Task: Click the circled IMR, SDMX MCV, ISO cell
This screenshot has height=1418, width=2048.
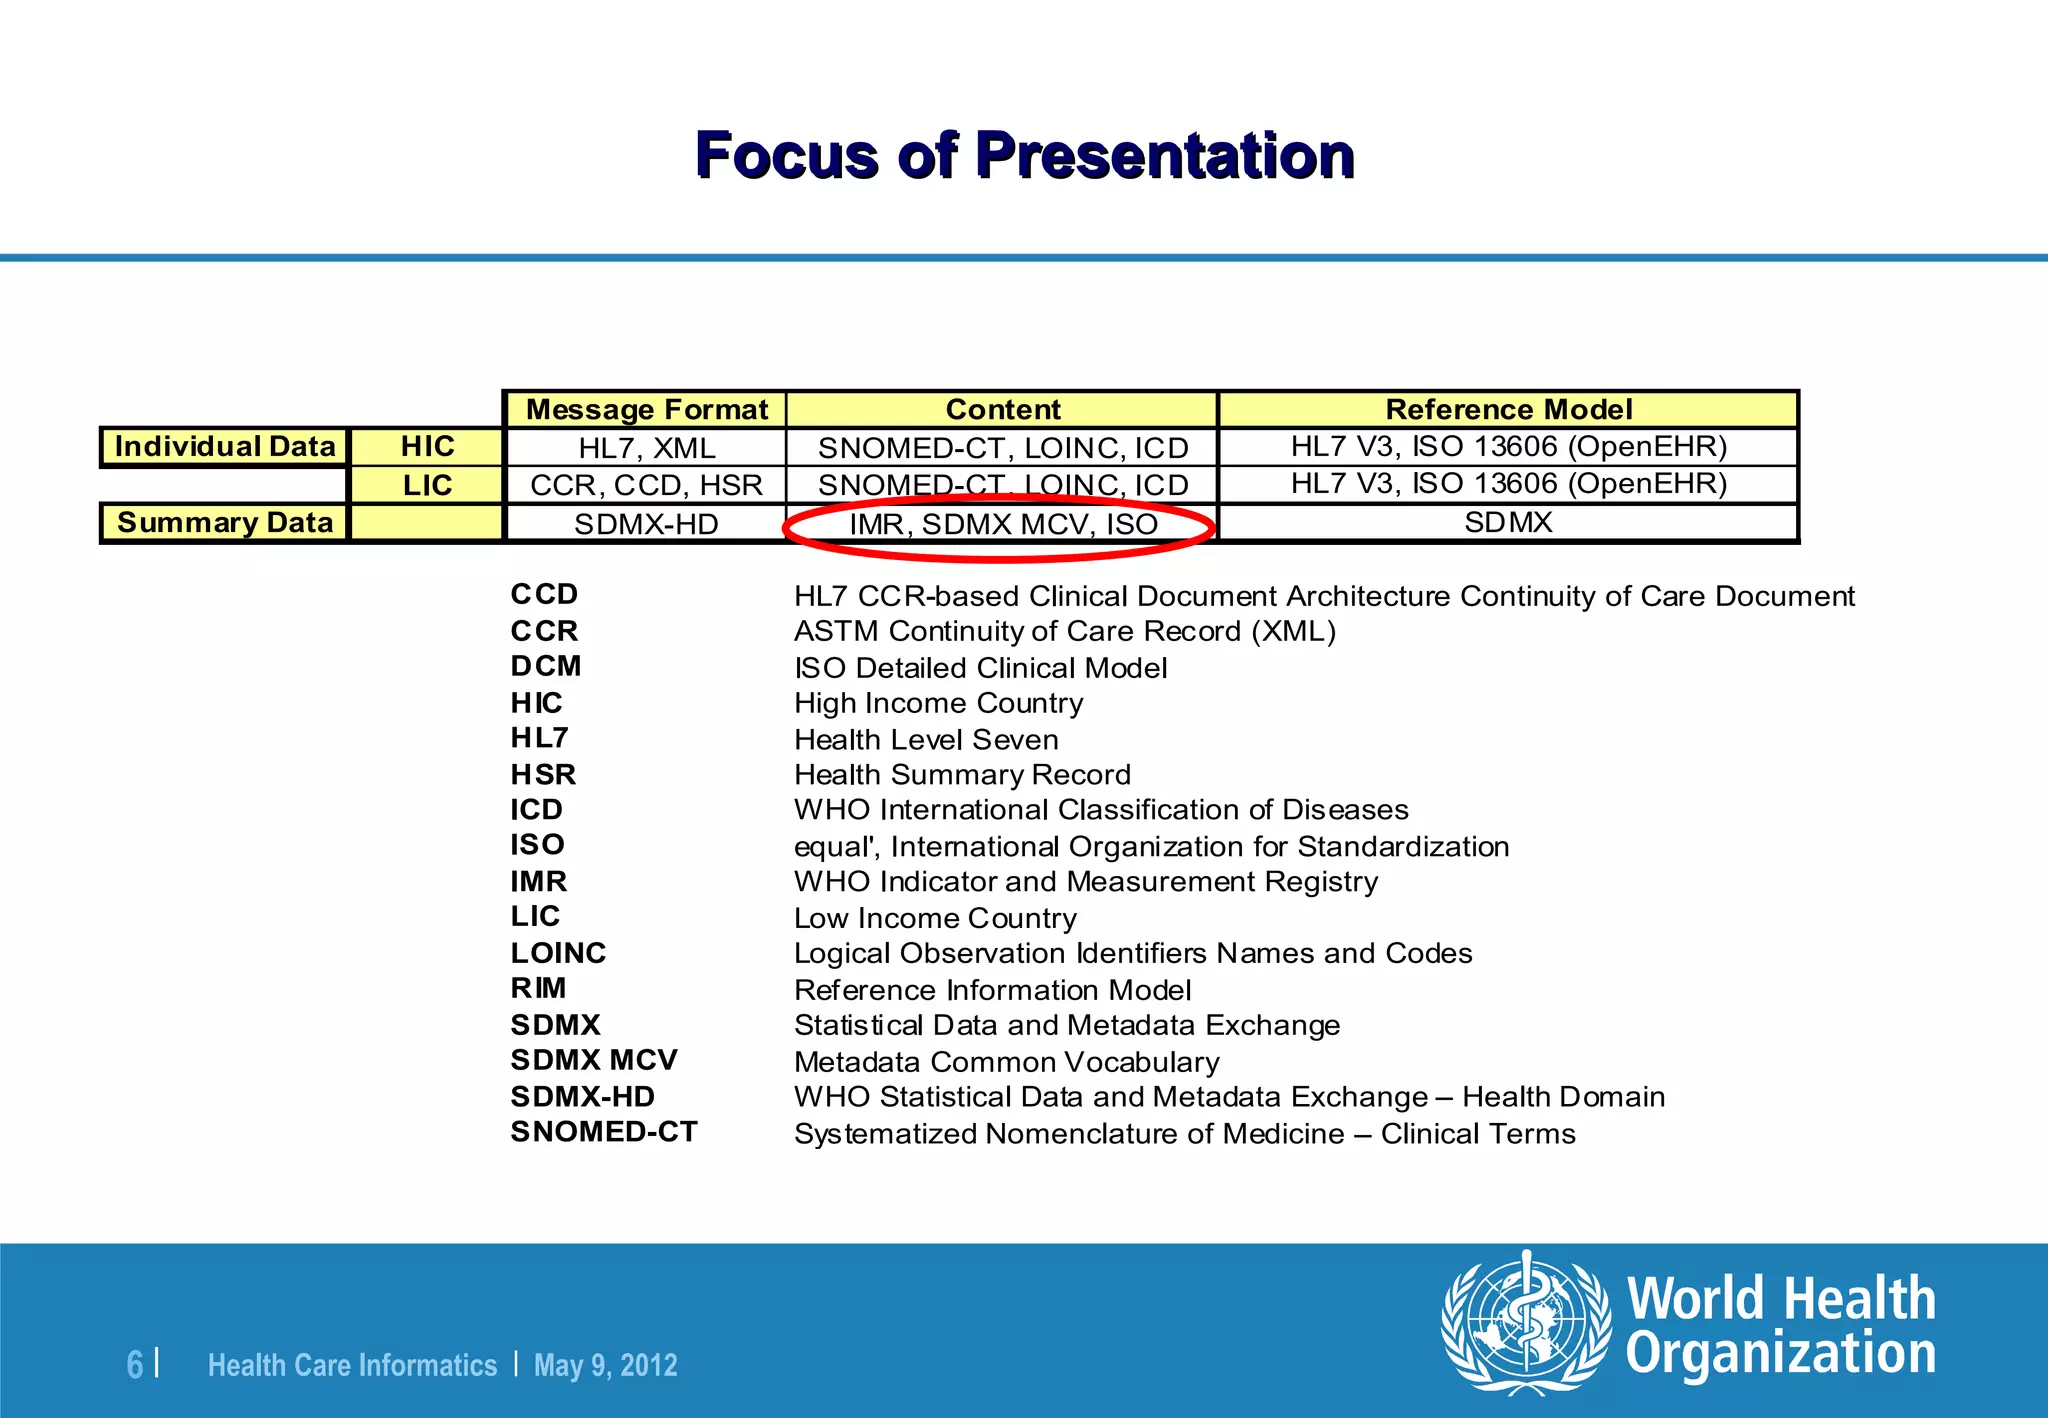Action: click(1002, 523)
